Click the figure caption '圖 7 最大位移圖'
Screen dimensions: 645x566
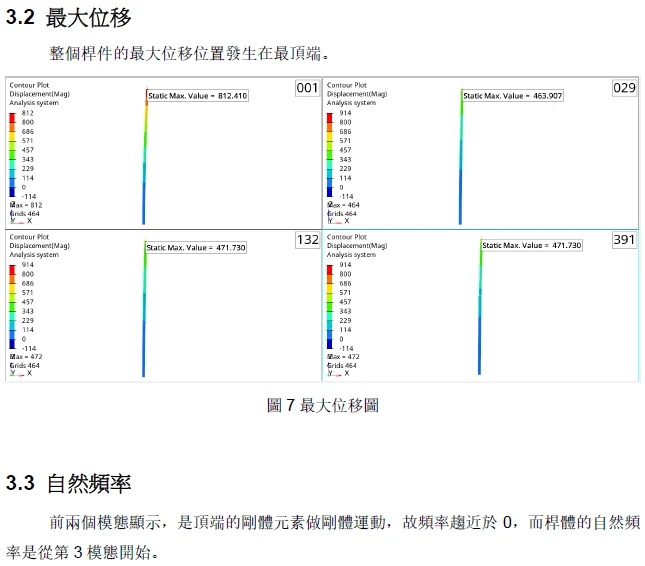click(x=322, y=405)
